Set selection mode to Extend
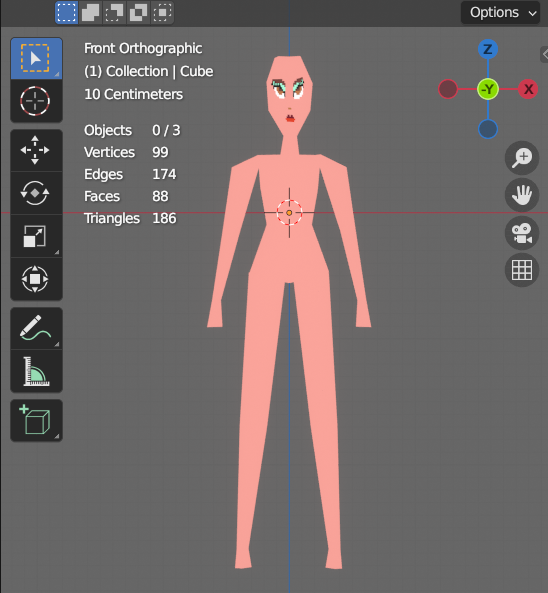Viewport: 548px width, 593px height. (x=90, y=12)
